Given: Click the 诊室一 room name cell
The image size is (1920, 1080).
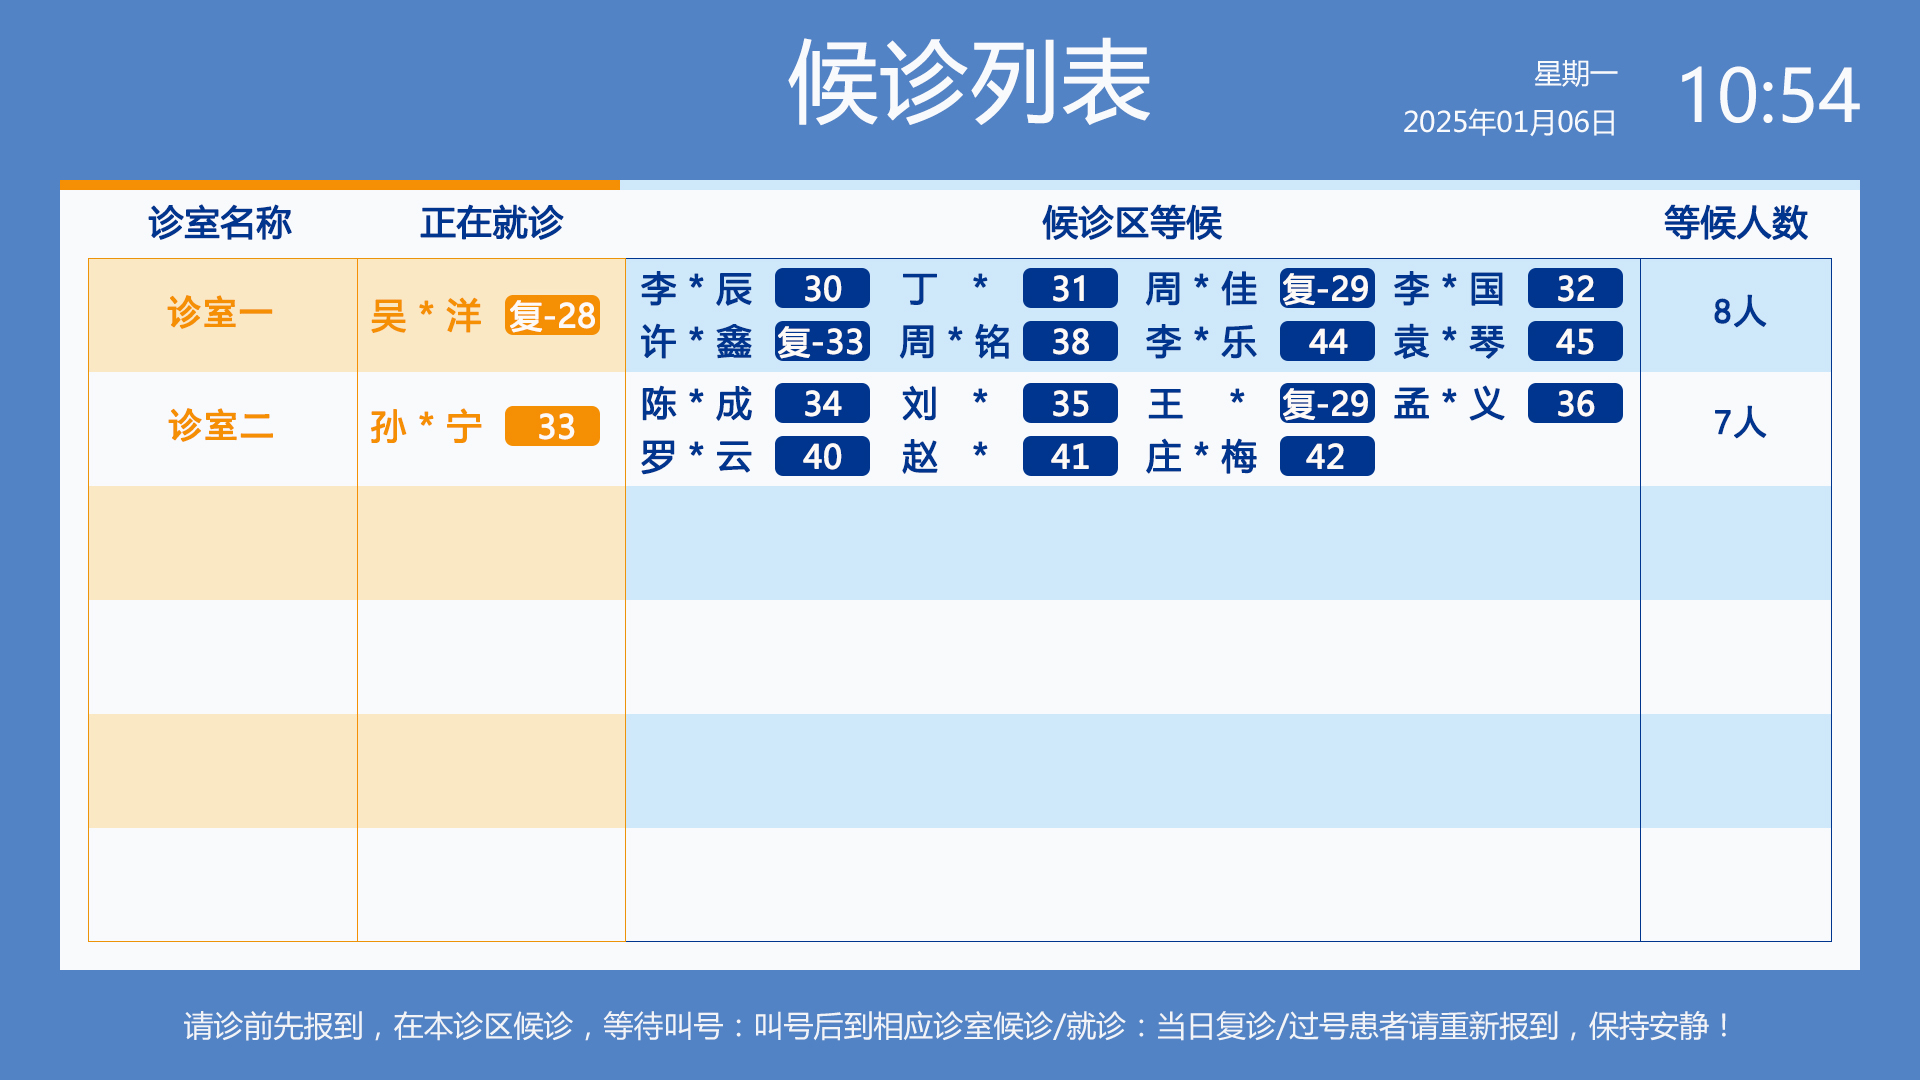Looking at the screenshot, I should tap(221, 314).
